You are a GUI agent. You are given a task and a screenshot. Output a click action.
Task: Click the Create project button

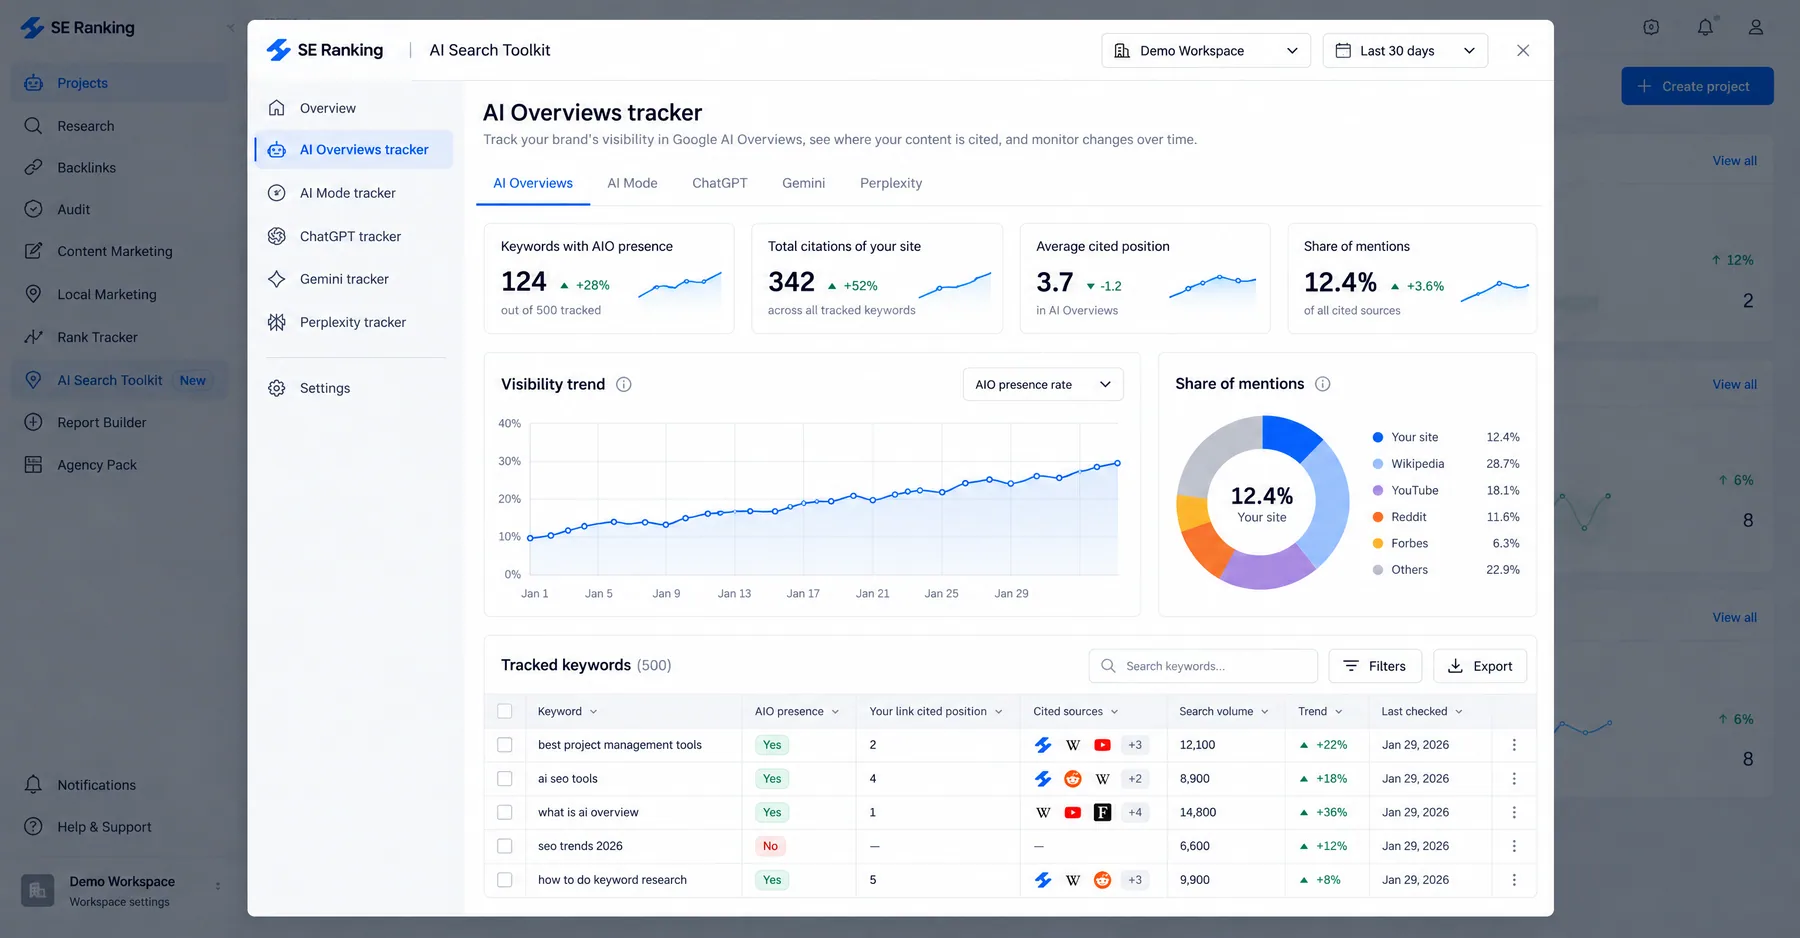pyautogui.click(x=1697, y=86)
